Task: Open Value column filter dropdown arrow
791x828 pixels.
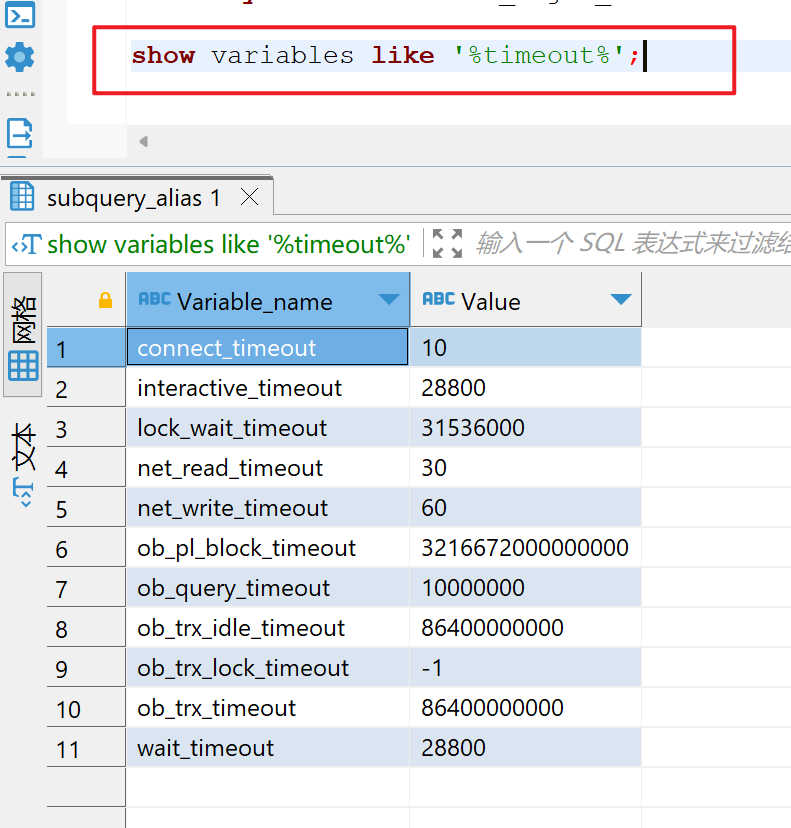Action: 620,300
